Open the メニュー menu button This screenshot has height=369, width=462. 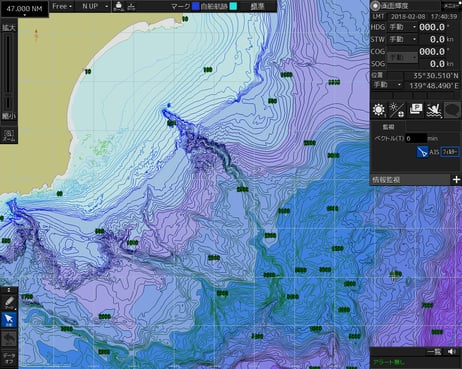coord(451,6)
